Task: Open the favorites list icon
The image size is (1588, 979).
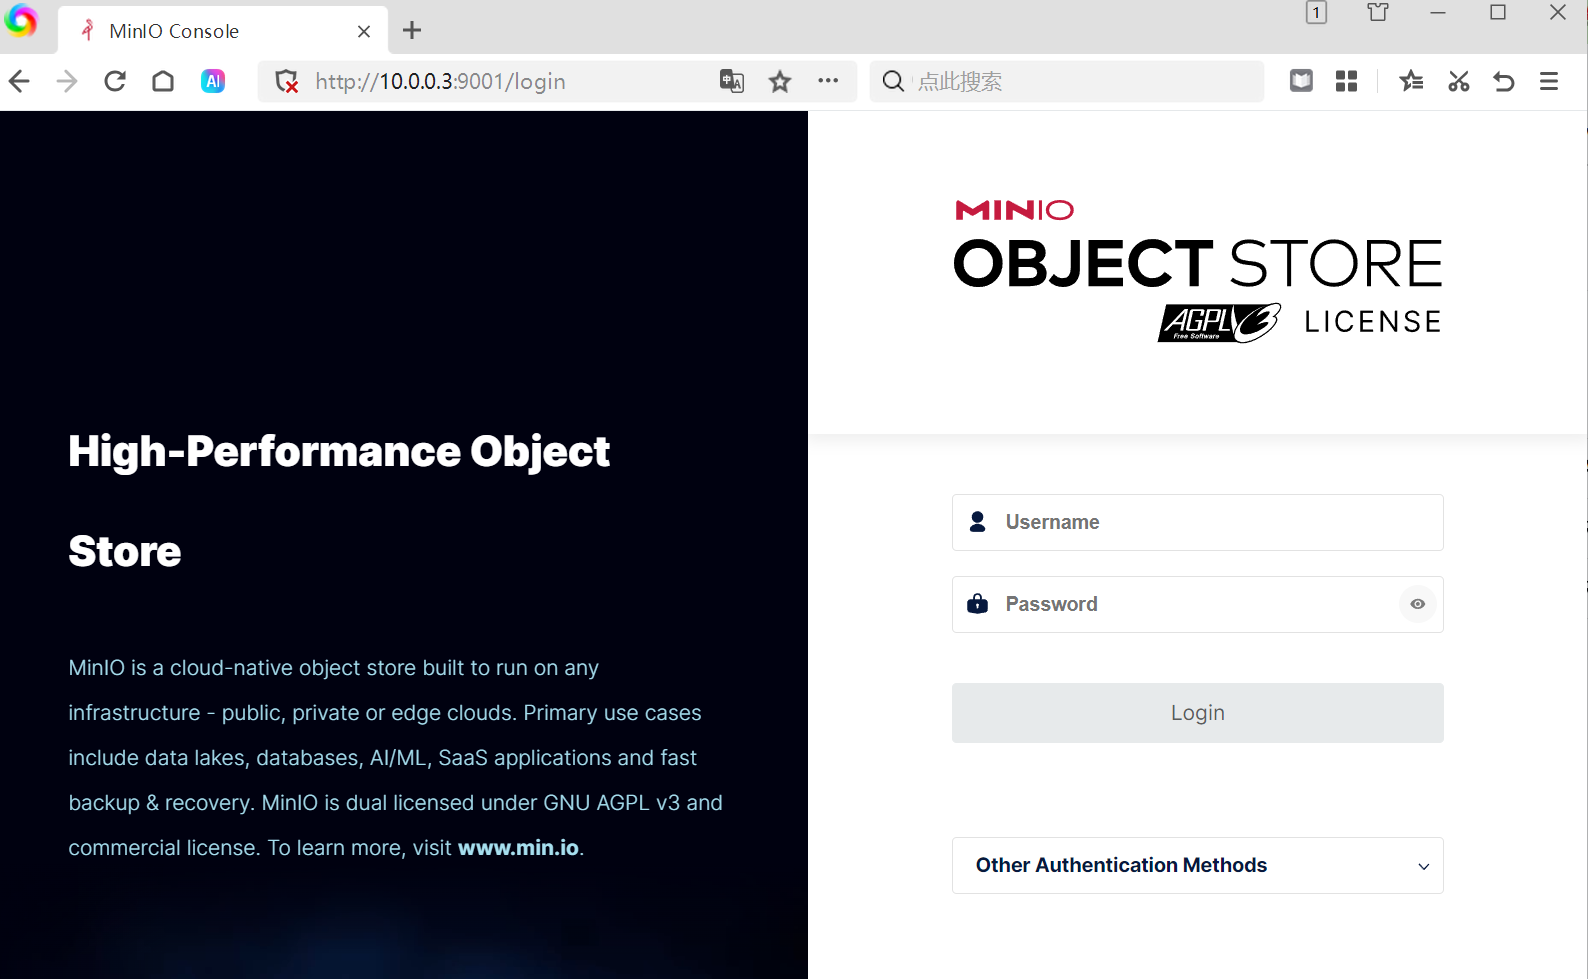Action: point(1411,81)
